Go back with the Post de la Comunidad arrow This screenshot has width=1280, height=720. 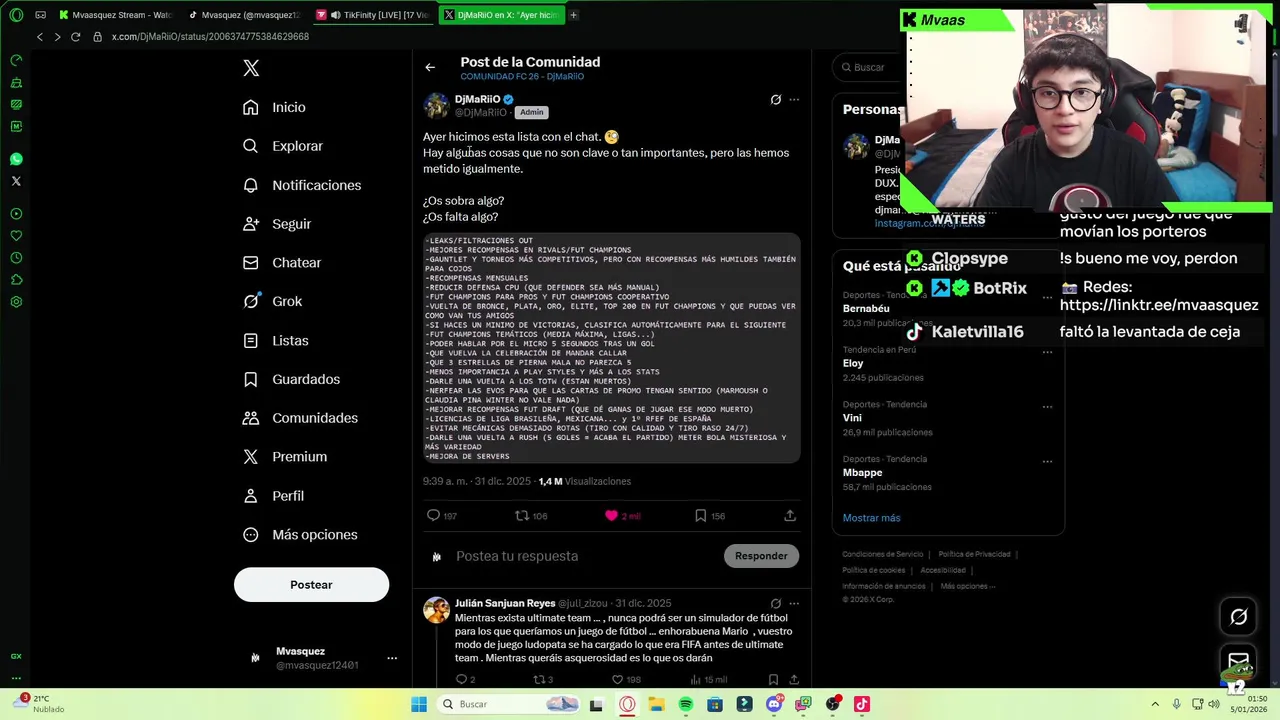[430, 67]
